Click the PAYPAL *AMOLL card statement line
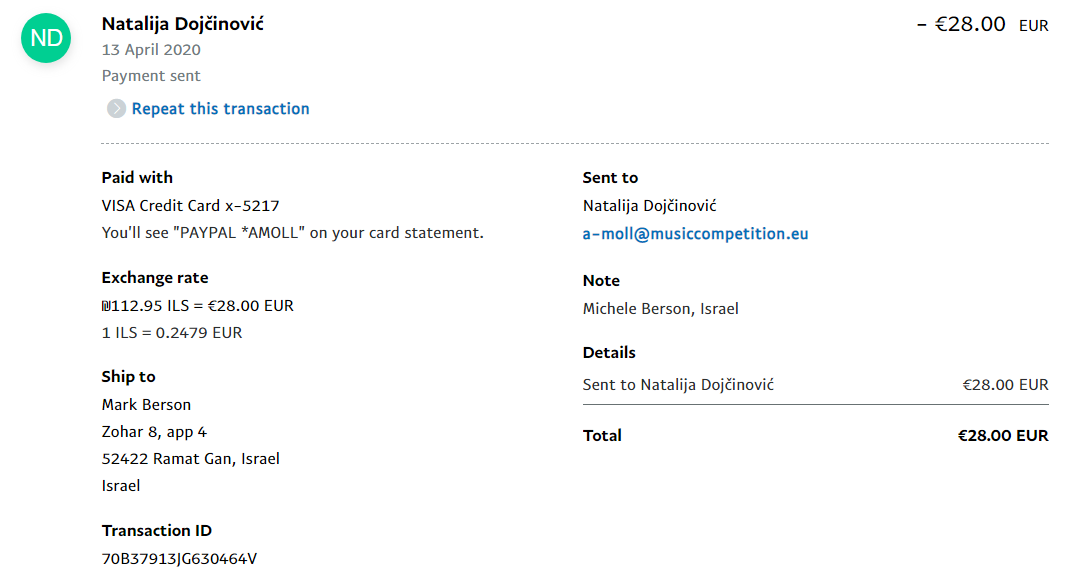1087x582 pixels. 292,233
